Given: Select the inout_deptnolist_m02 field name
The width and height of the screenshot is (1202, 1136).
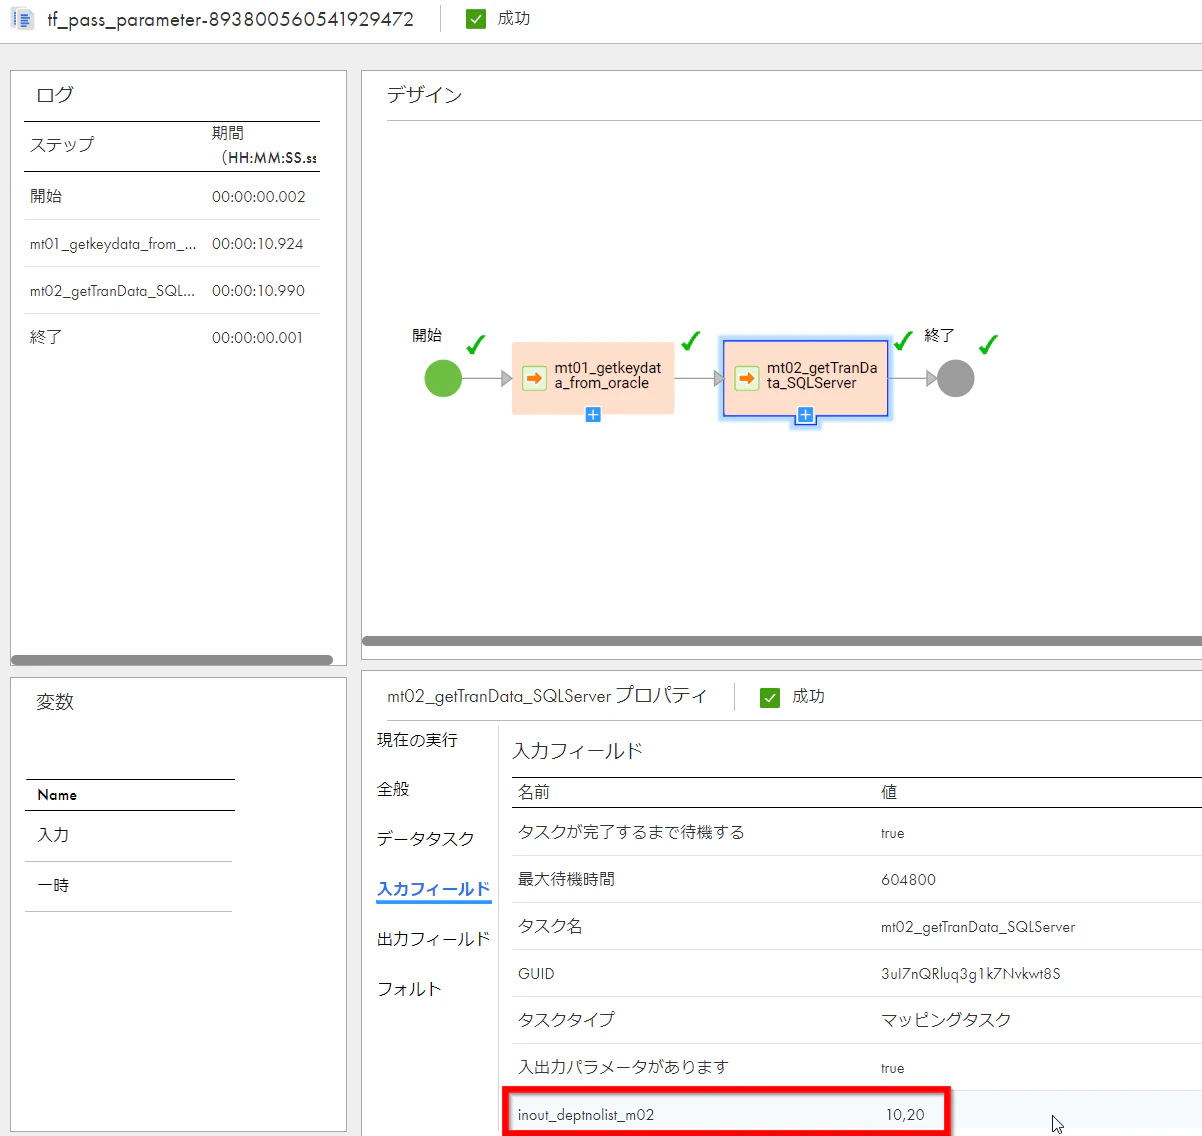Looking at the screenshot, I should click(586, 1115).
